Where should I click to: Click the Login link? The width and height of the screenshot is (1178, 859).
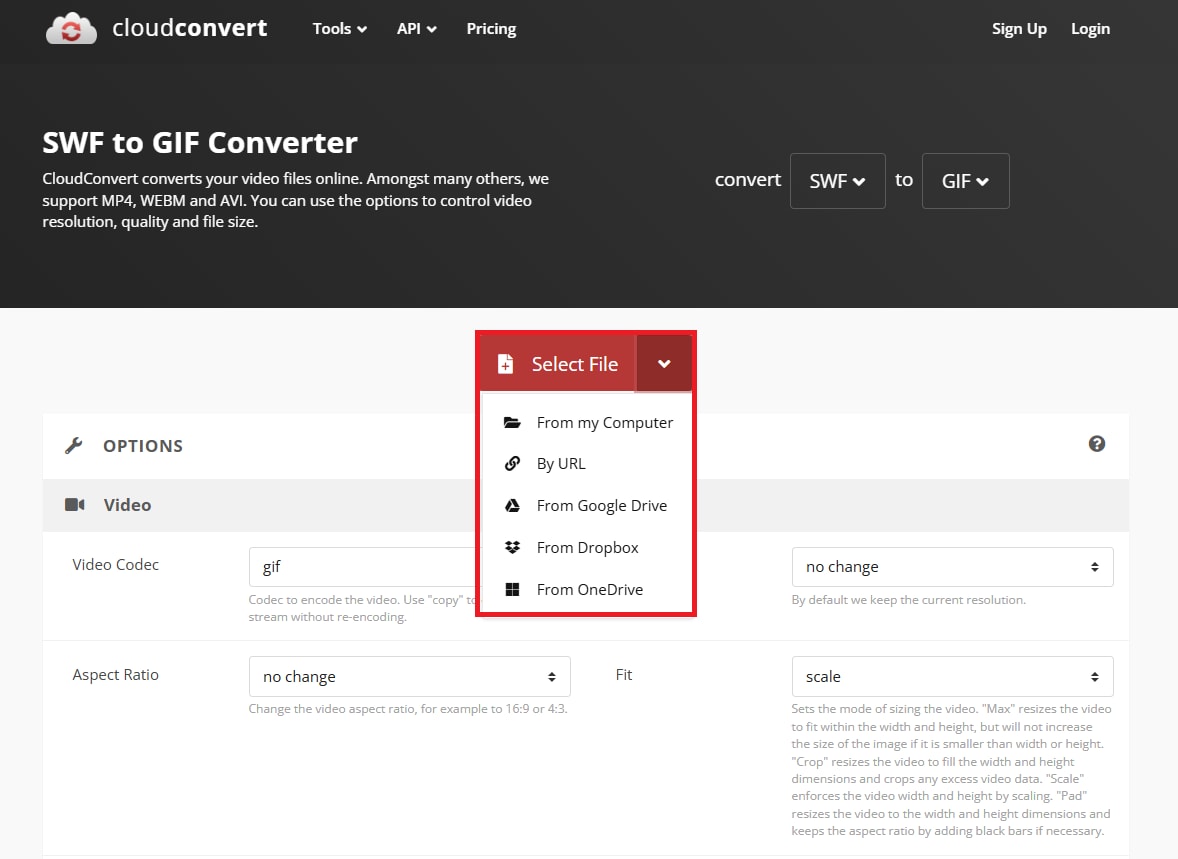pyautogui.click(x=1090, y=29)
